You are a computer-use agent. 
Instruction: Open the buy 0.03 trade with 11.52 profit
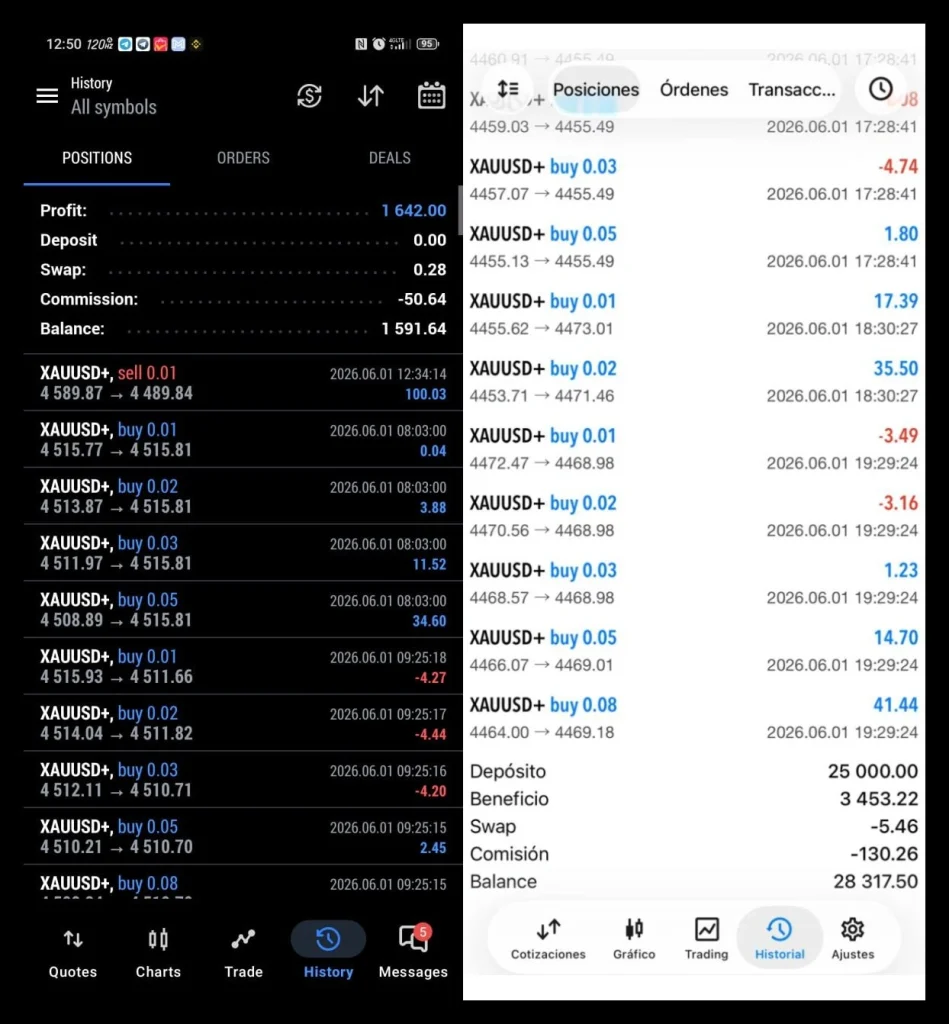(x=243, y=553)
